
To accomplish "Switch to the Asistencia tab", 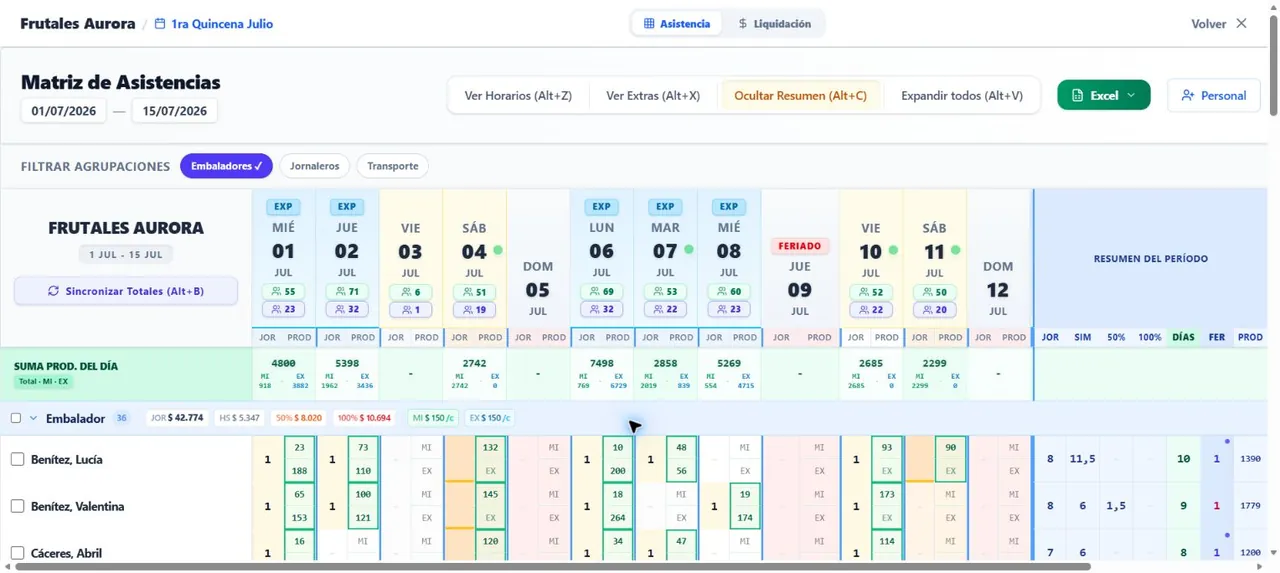I will tap(677, 23).
